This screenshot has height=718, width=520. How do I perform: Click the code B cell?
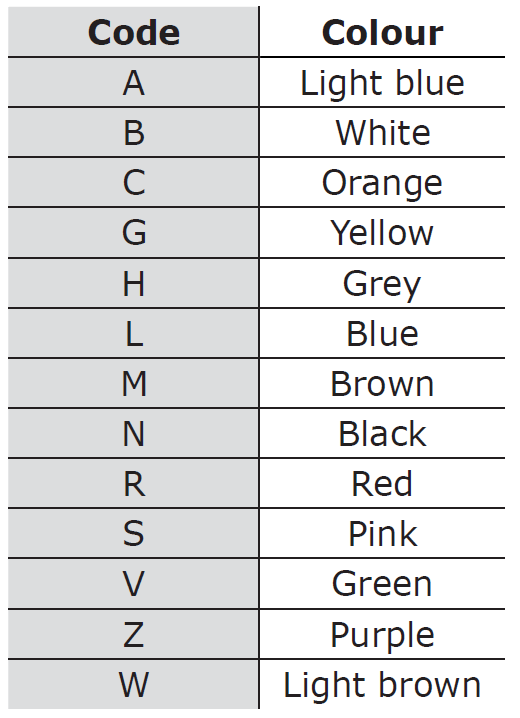(x=133, y=132)
